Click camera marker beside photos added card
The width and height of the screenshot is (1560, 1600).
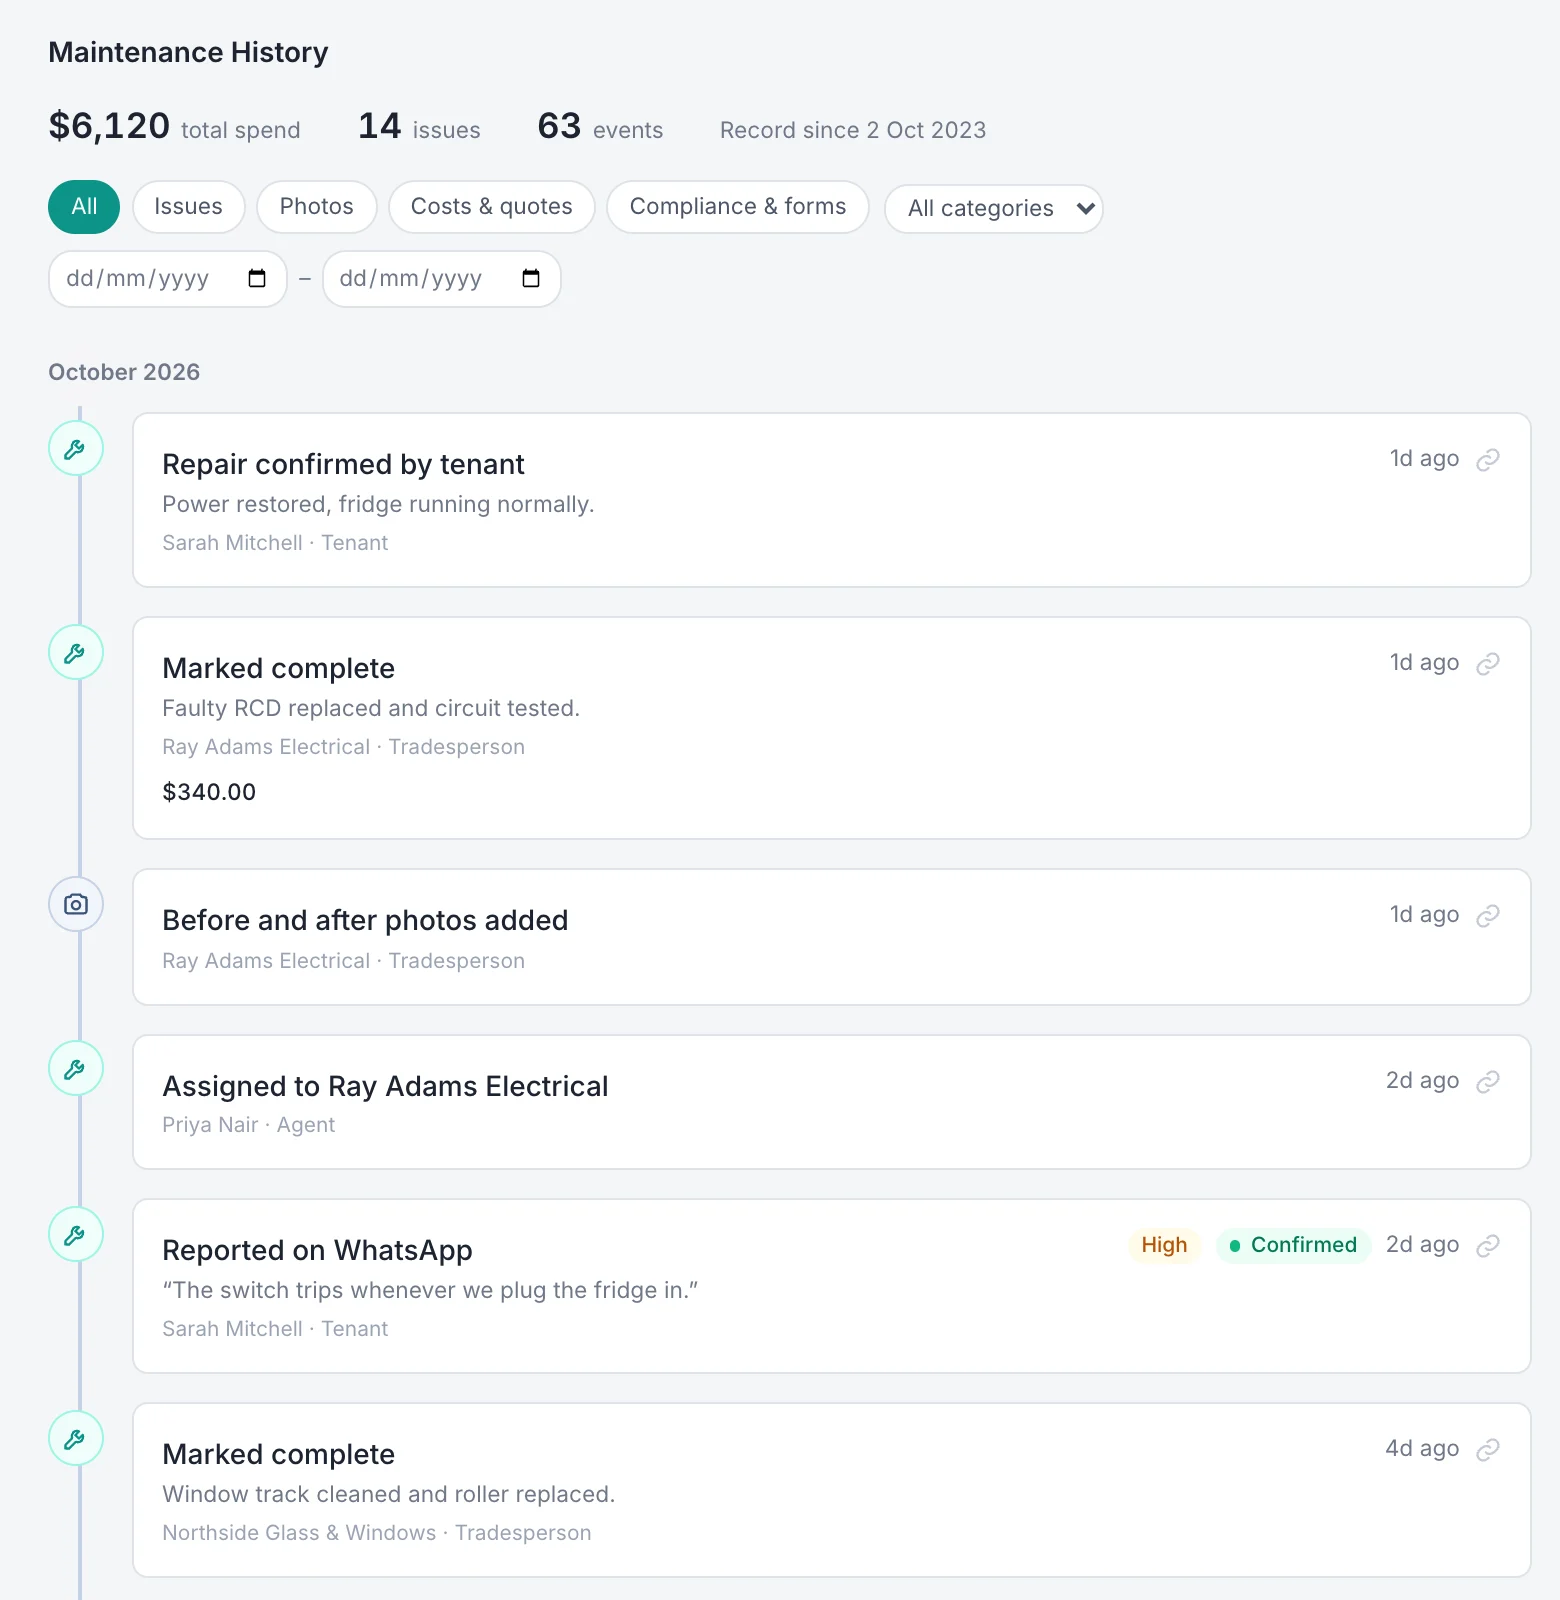(x=76, y=904)
